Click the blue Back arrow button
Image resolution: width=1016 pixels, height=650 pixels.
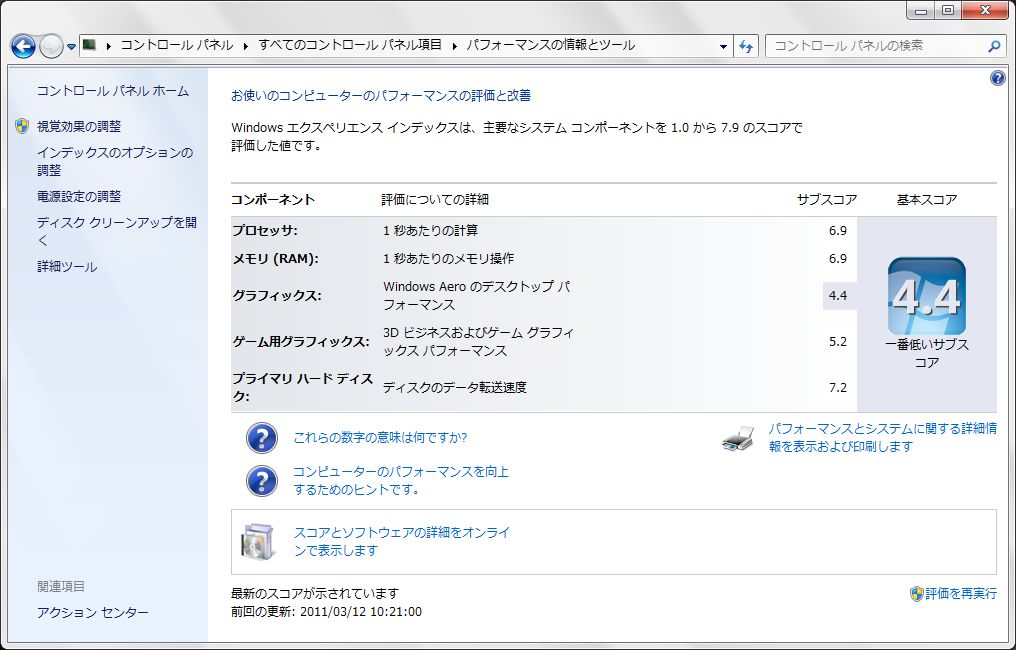23,46
